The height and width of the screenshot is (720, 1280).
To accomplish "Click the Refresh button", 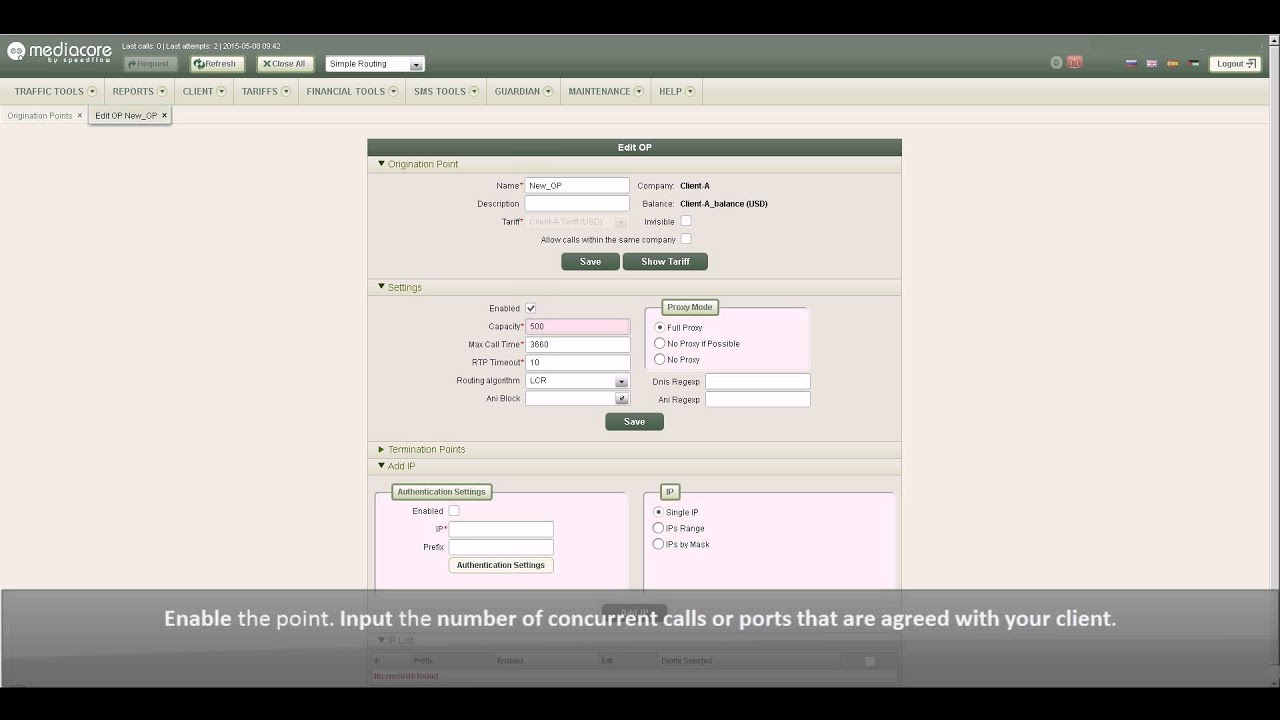I will coord(217,64).
